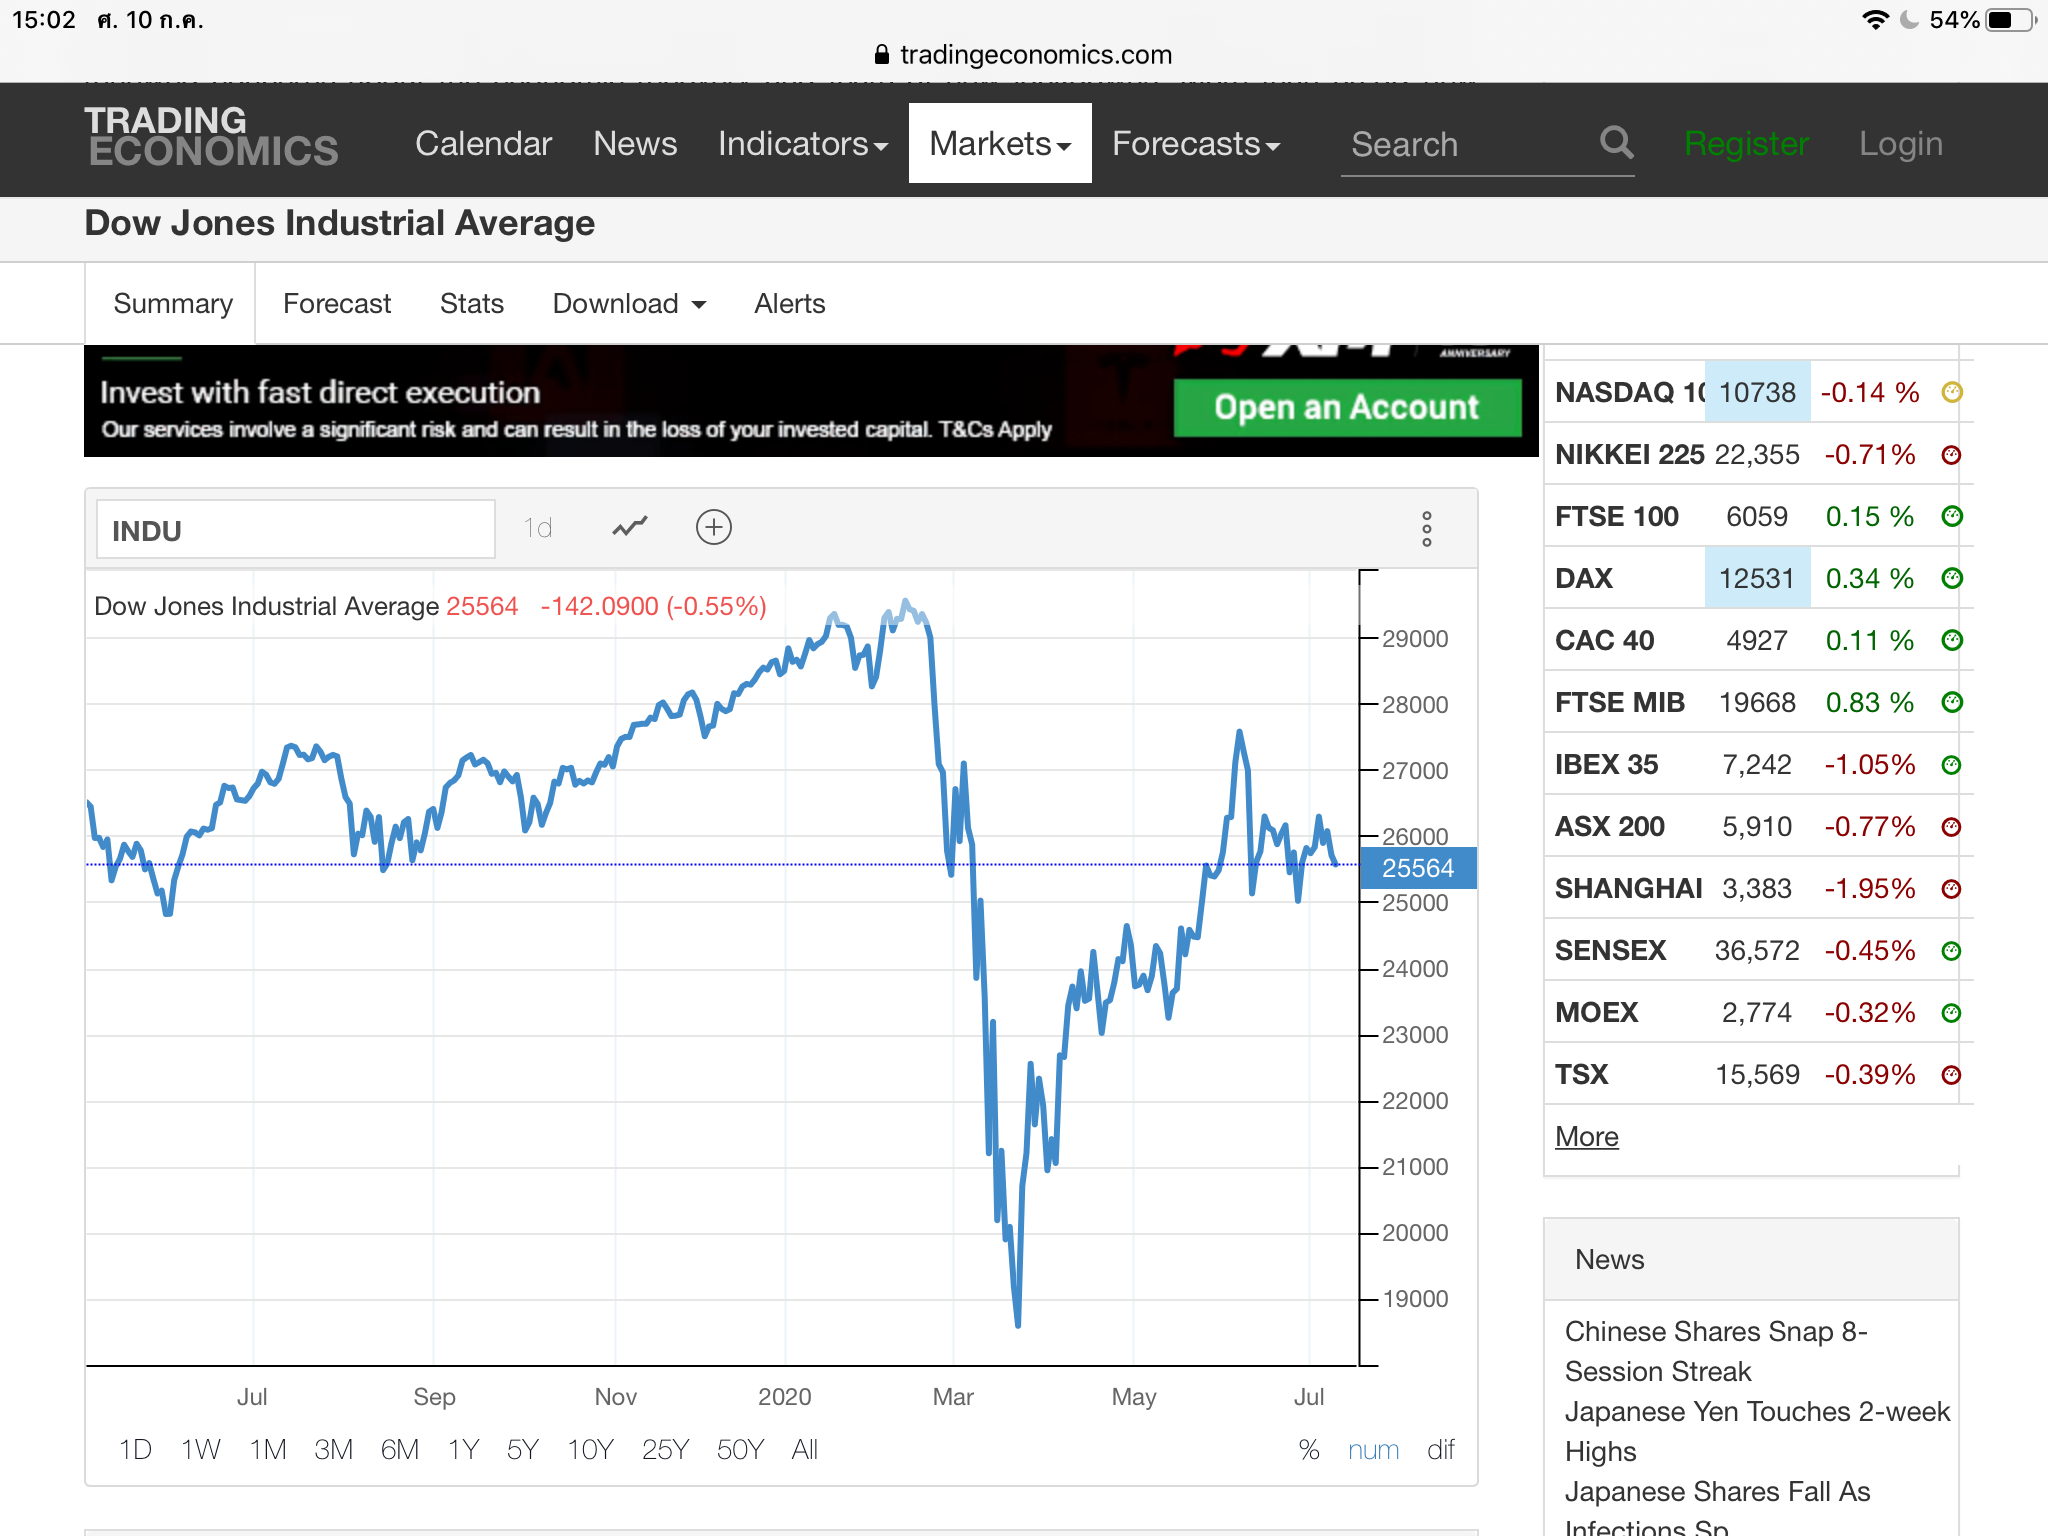Switch to the Forecast tab

point(337,304)
